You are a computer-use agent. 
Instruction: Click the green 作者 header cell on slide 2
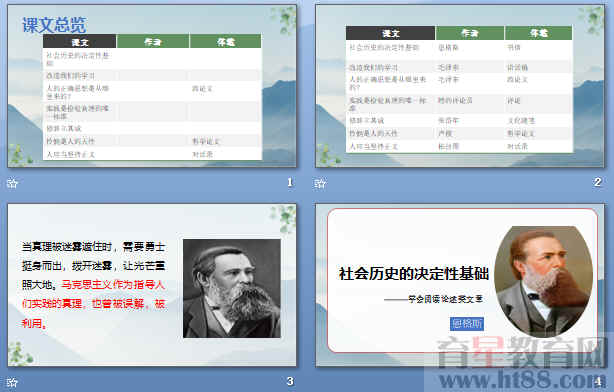470,33
